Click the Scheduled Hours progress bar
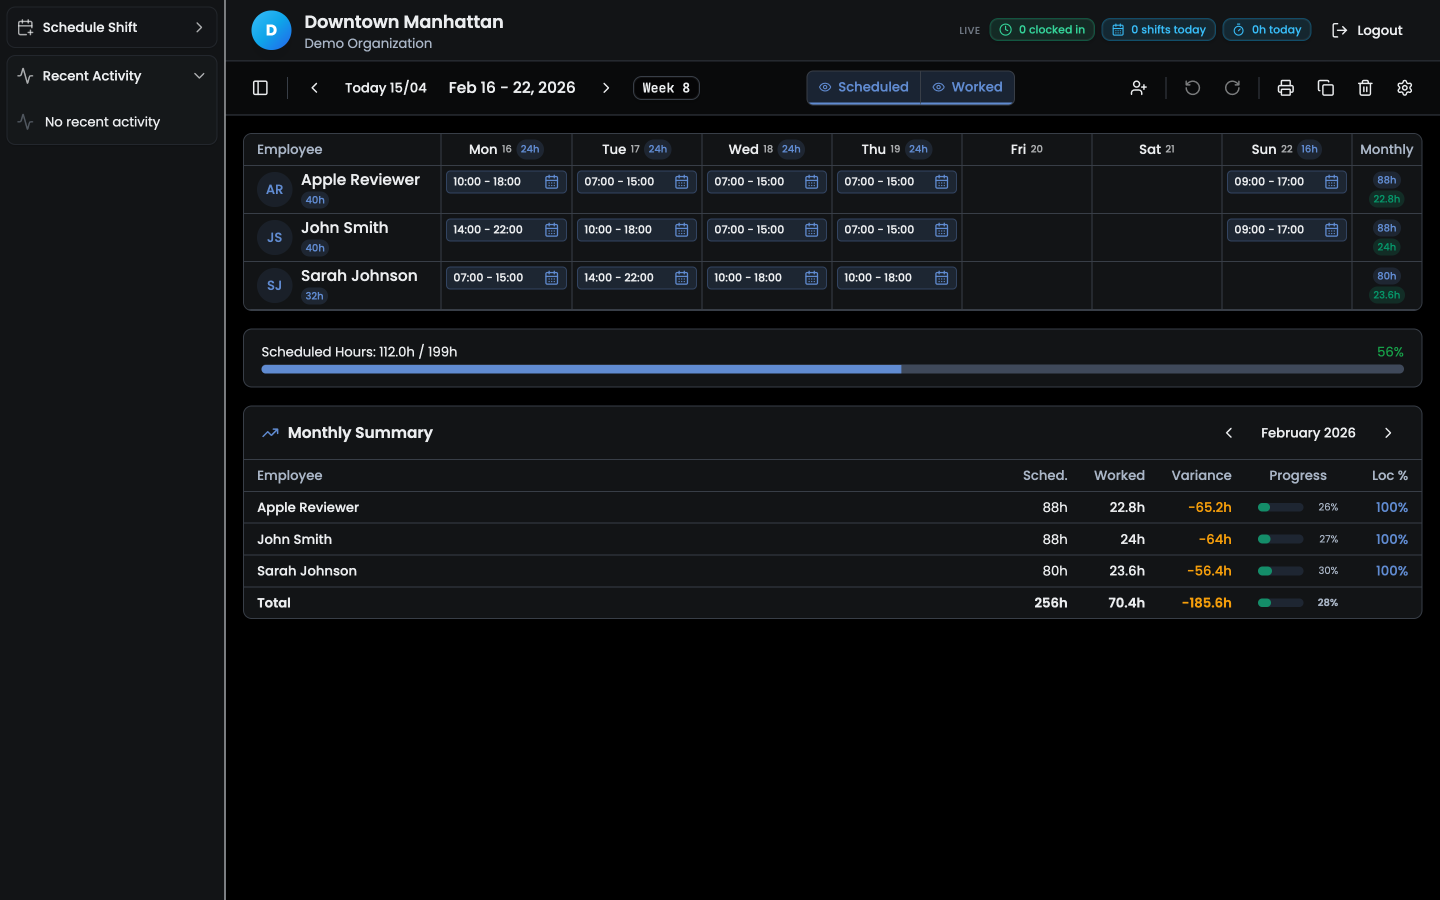The height and width of the screenshot is (900, 1440). tap(832, 369)
